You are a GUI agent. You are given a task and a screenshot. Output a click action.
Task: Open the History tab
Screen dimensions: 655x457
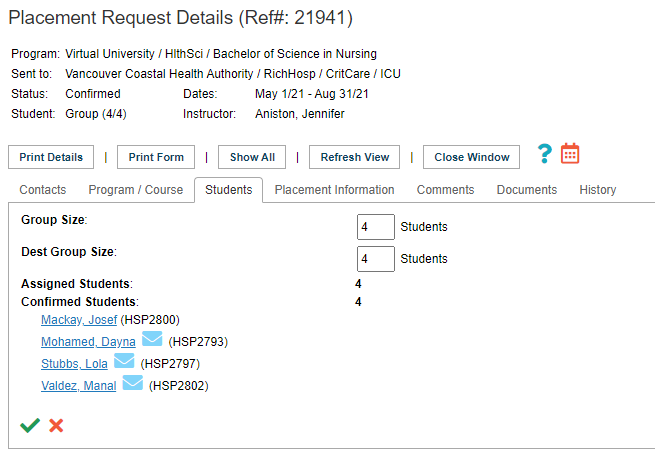[x=598, y=190]
